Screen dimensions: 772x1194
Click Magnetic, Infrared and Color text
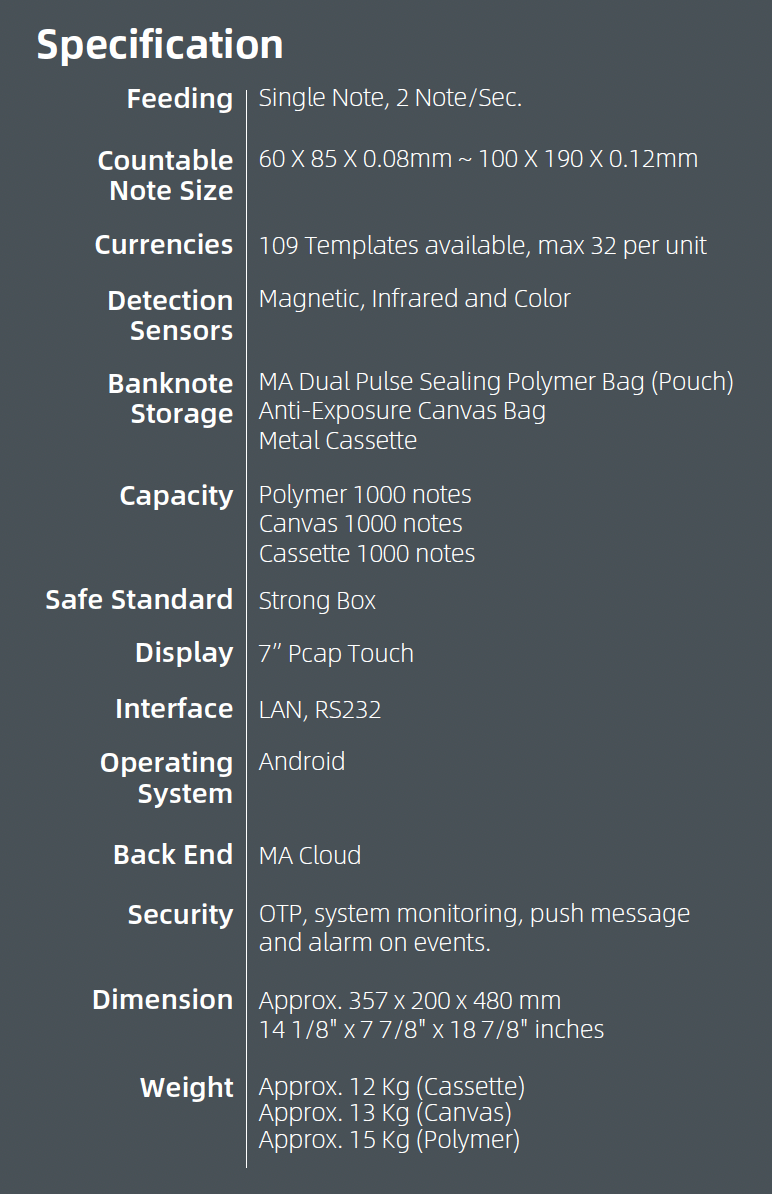tap(414, 298)
